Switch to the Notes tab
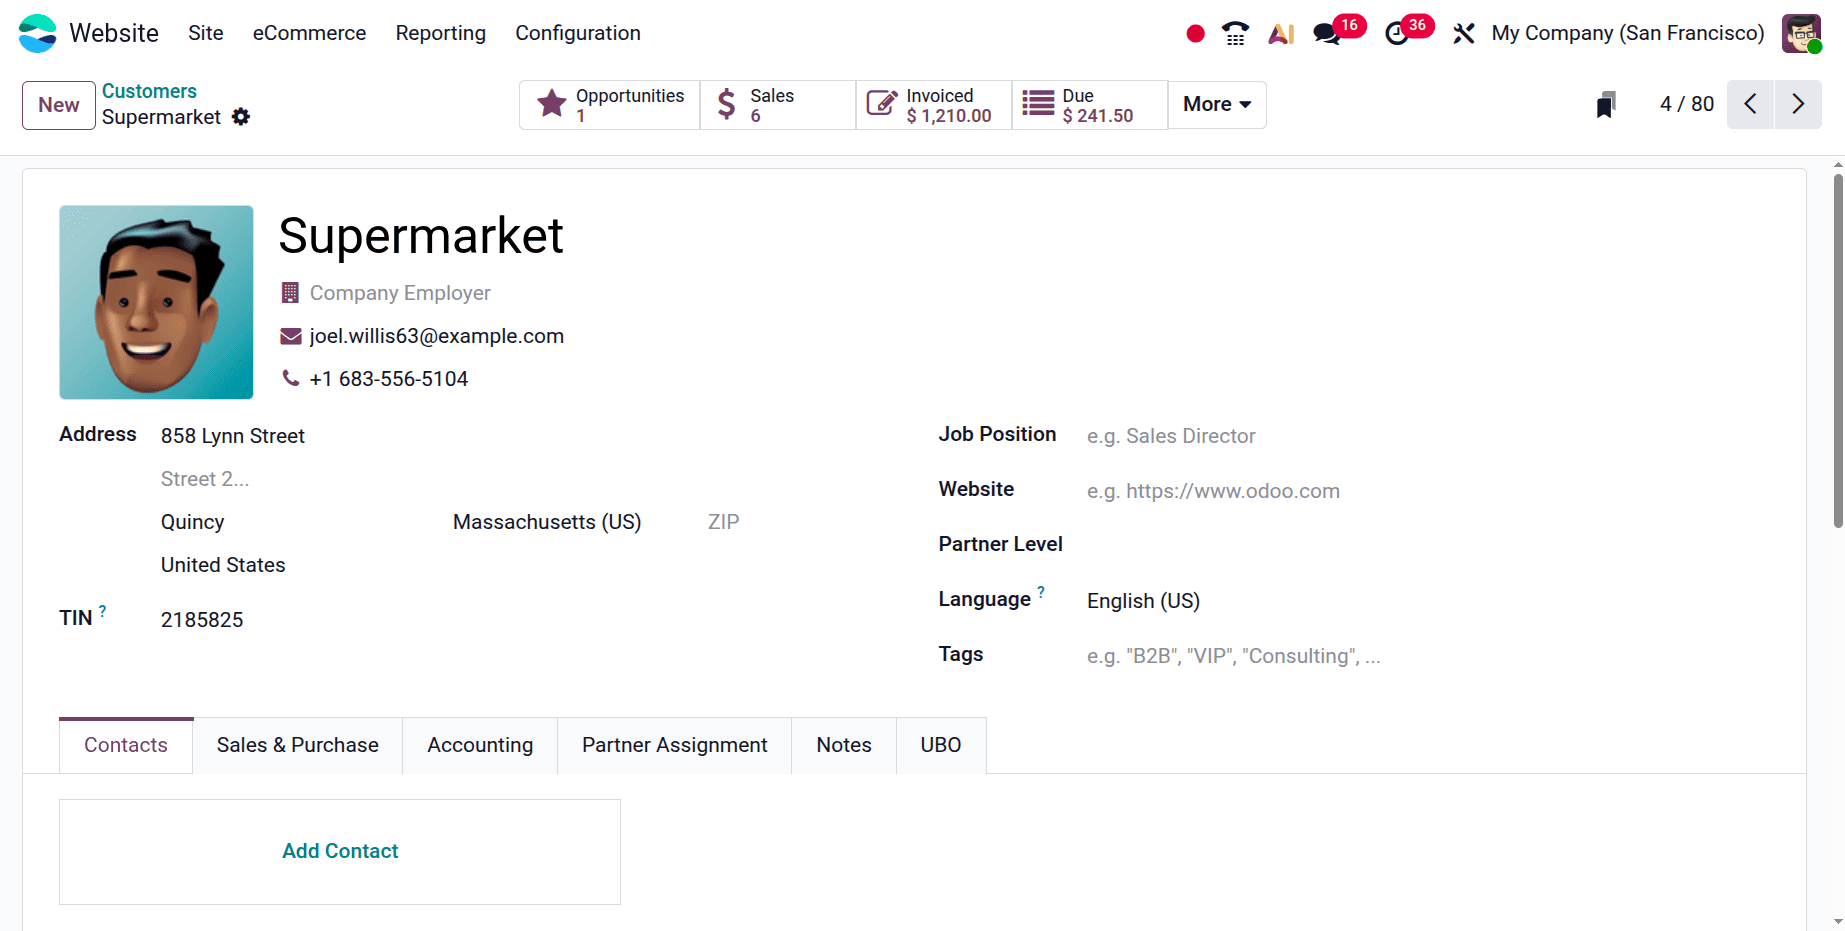Image resolution: width=1845 pixels, height=931 pixels. [x=844, y=745]
